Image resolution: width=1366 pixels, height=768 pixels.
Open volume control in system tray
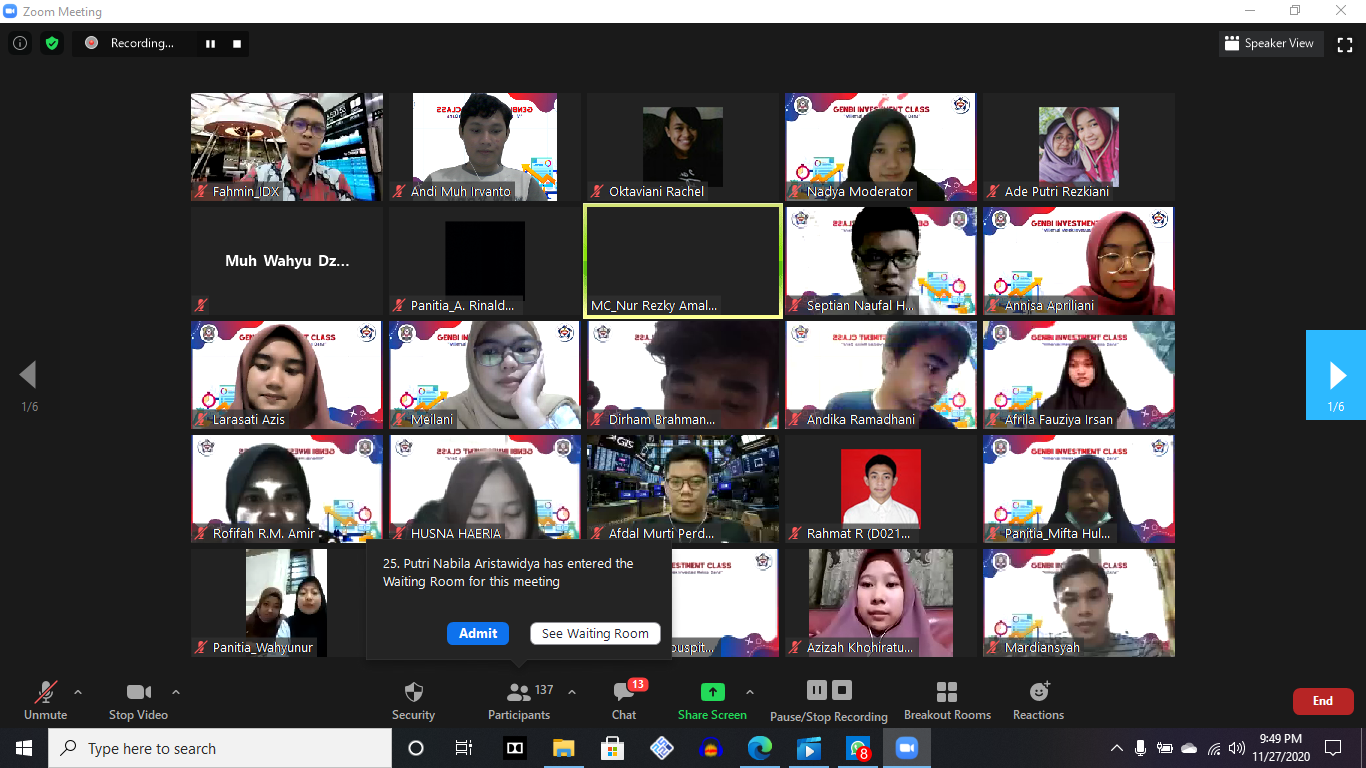click(1237, 748)
